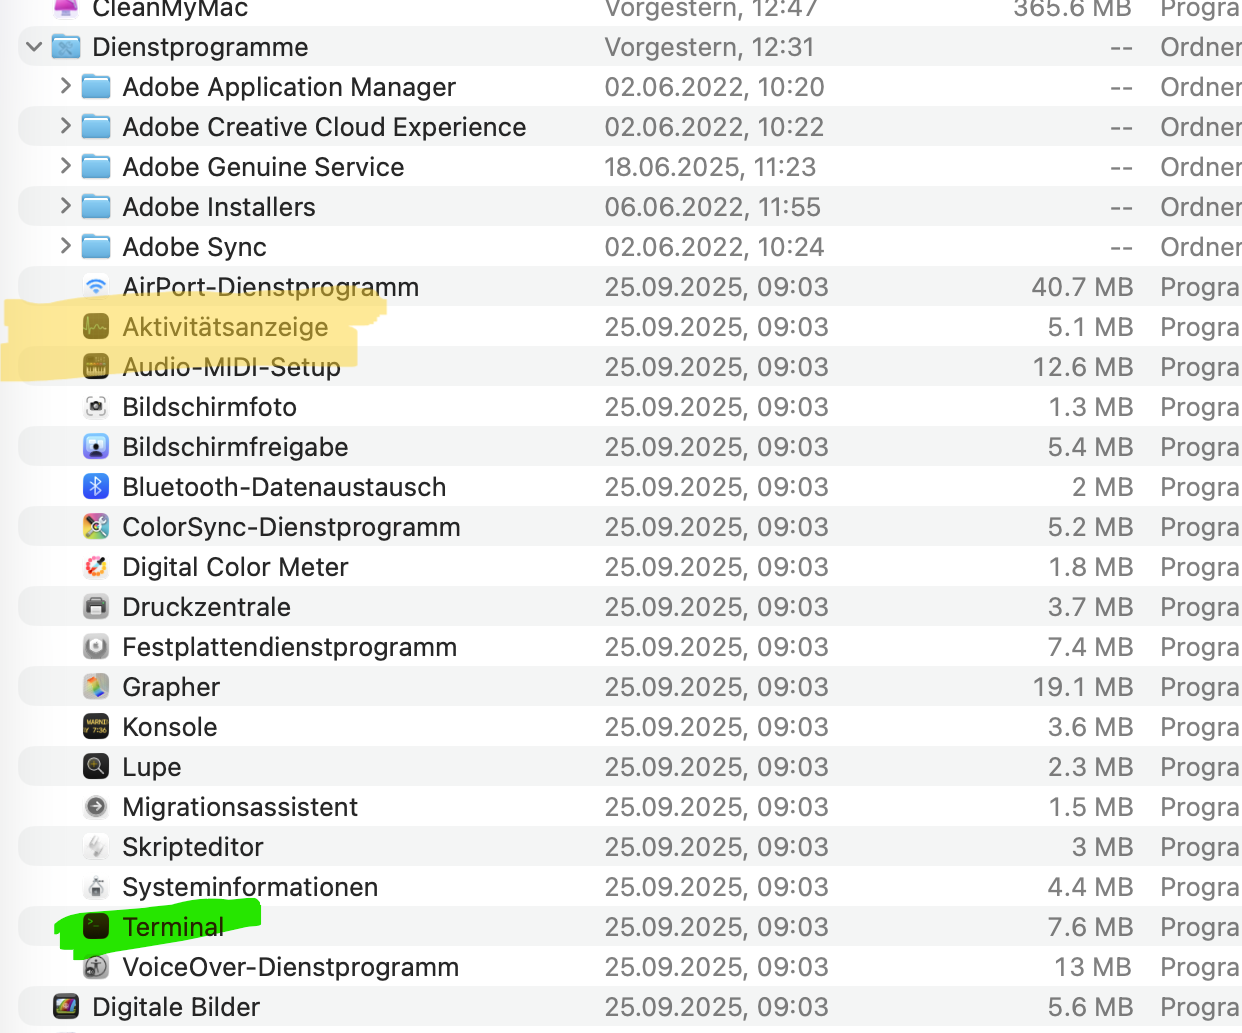
Task: Expand the Adobe Genuine Service folder
Action: (65, 167)
